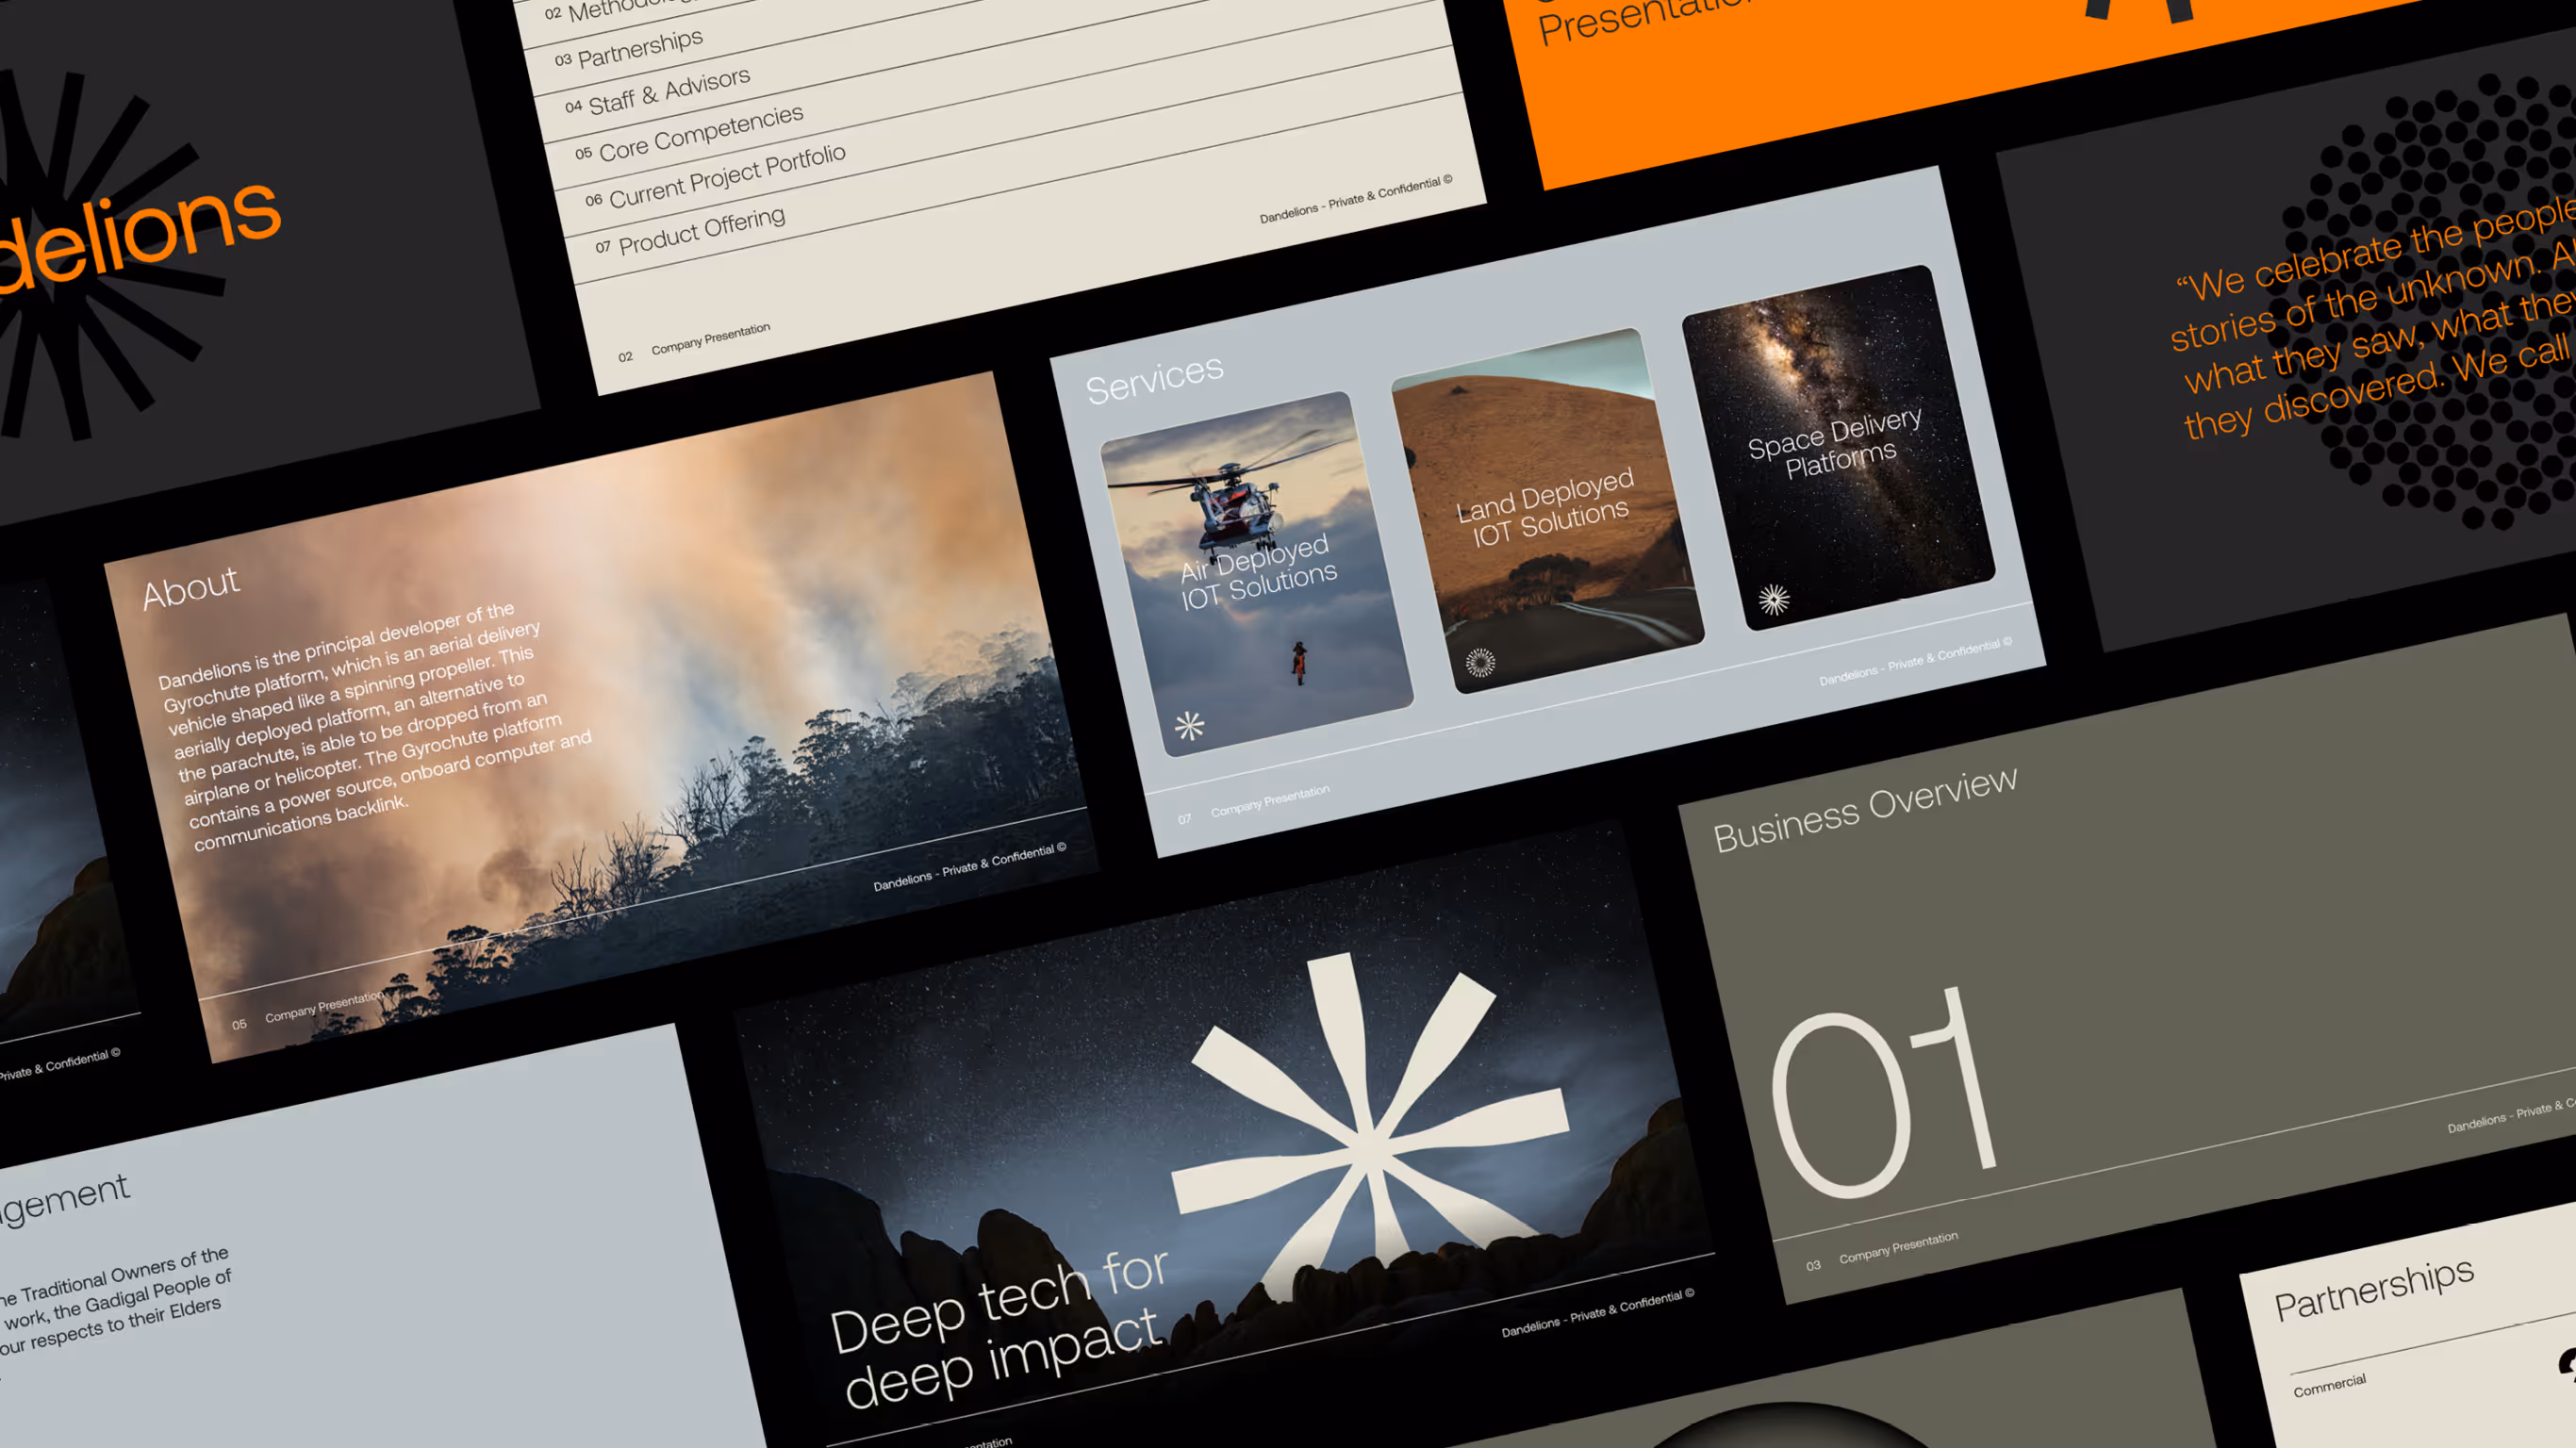Click the dandelion circle icon on the land card
Viewport: 2576px width, 1448px height.
[x=1480, y=662]
